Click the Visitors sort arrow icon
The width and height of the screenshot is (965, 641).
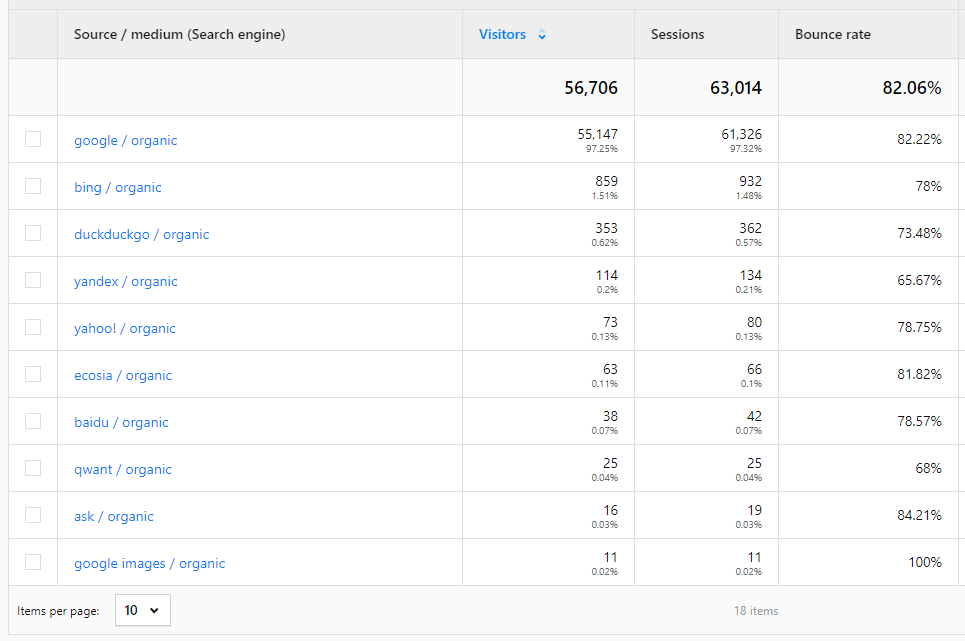tap(542, 35)
